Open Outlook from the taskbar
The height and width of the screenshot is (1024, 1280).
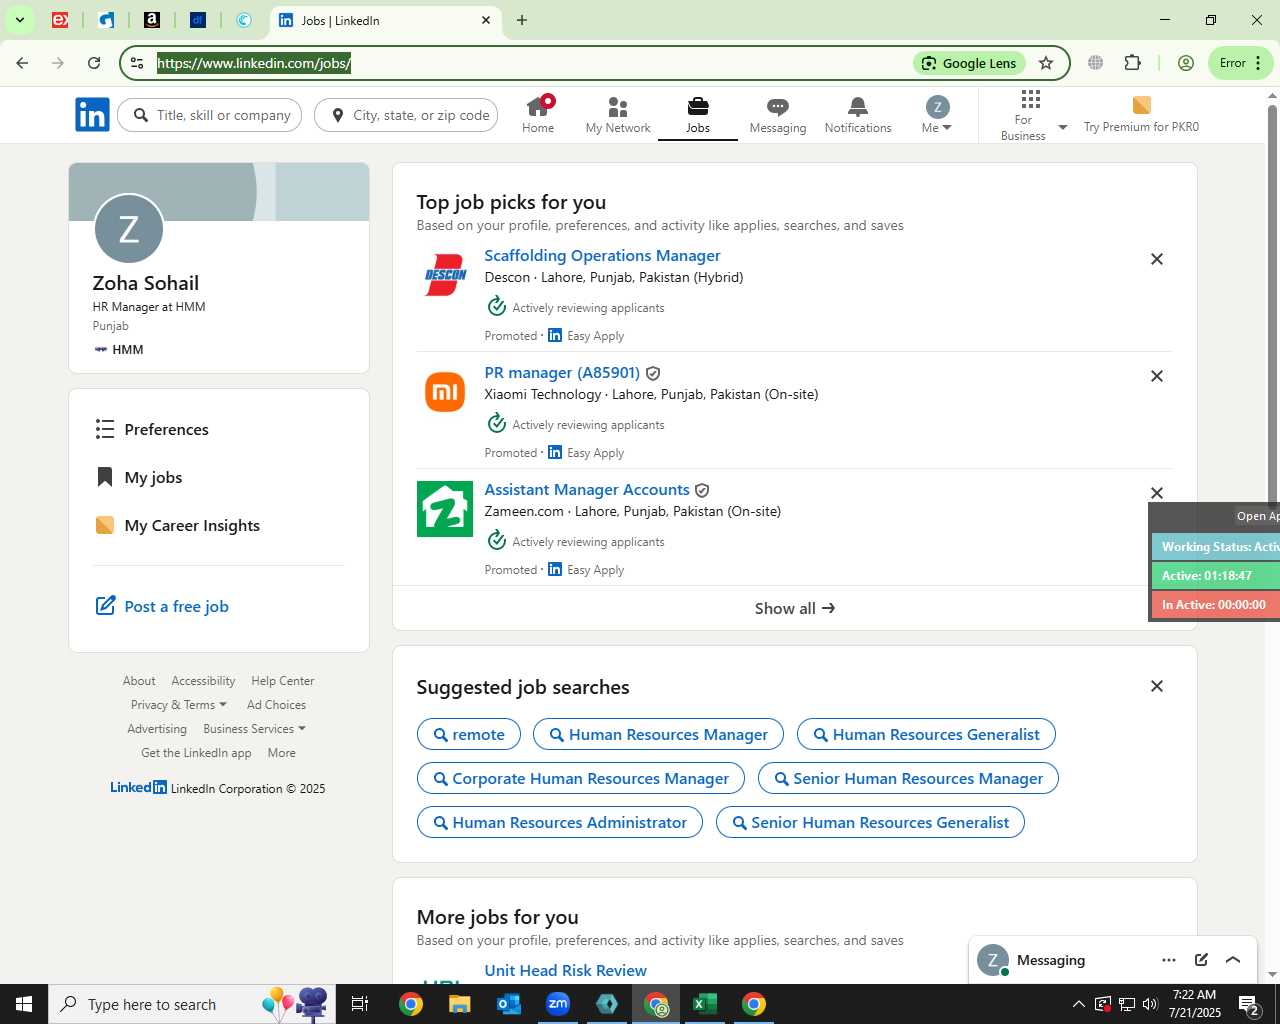[509, 1004]
